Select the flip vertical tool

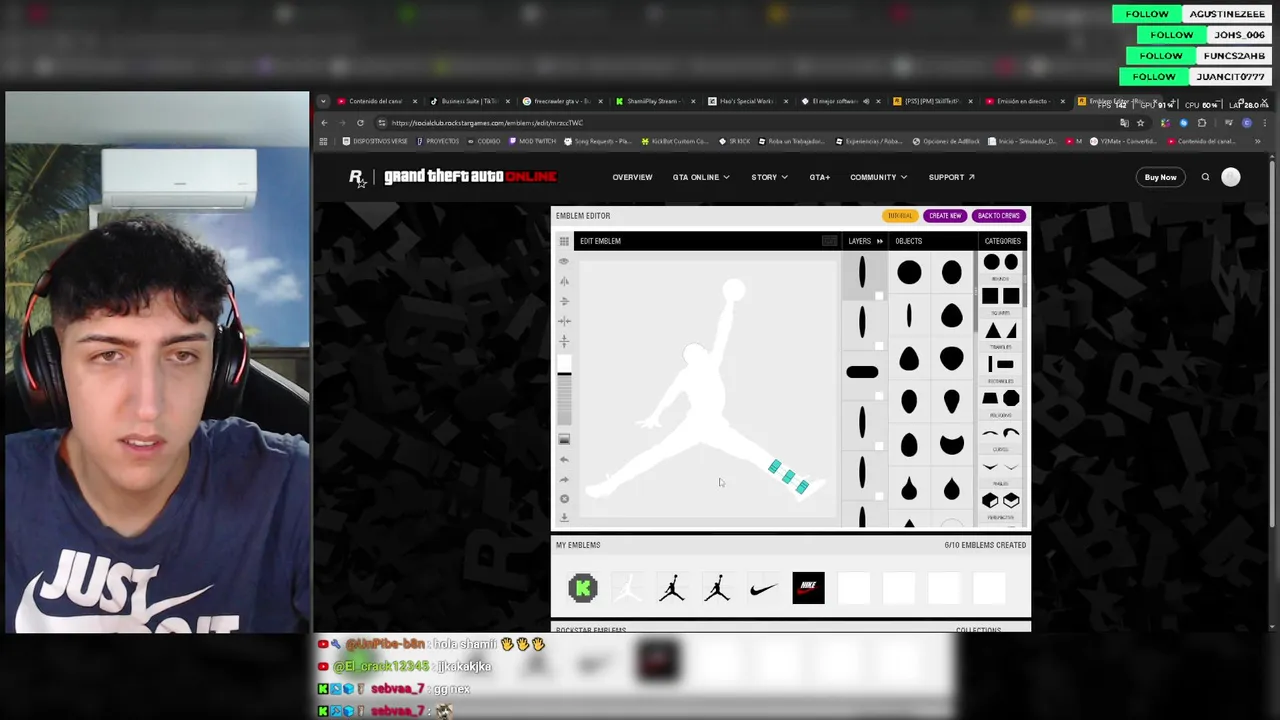click(564, 301)
